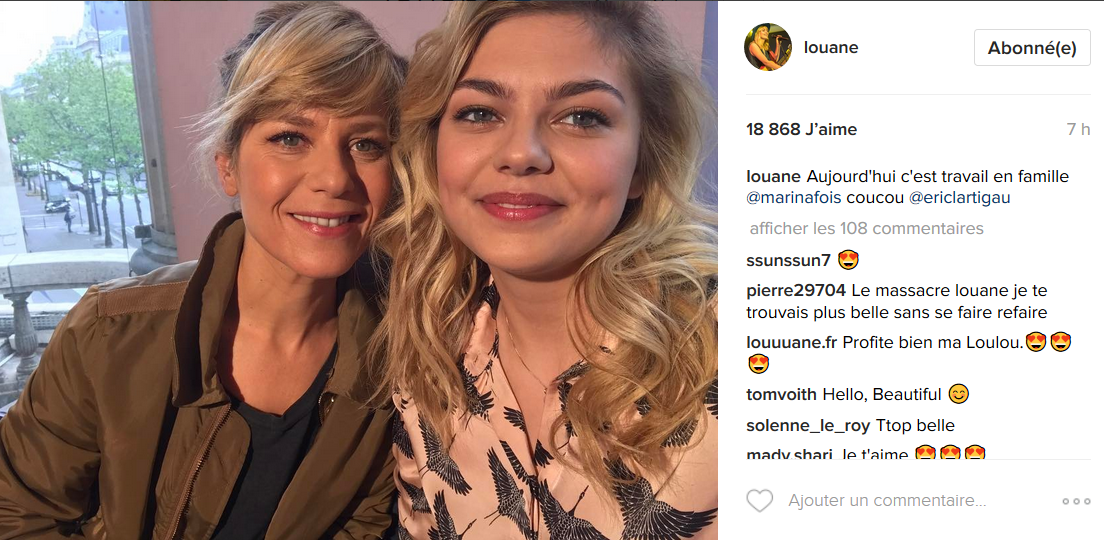Go to solenne_le_roy's profile
The width and height of the screenshot is (1104, 540).
pos(808,425)
